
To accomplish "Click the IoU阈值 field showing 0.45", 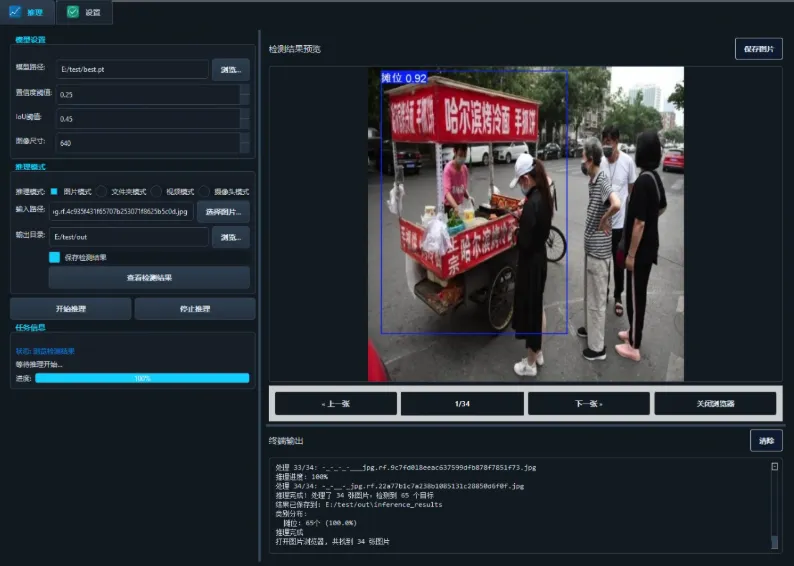I will pyautogui.click(x=148, y=118).
